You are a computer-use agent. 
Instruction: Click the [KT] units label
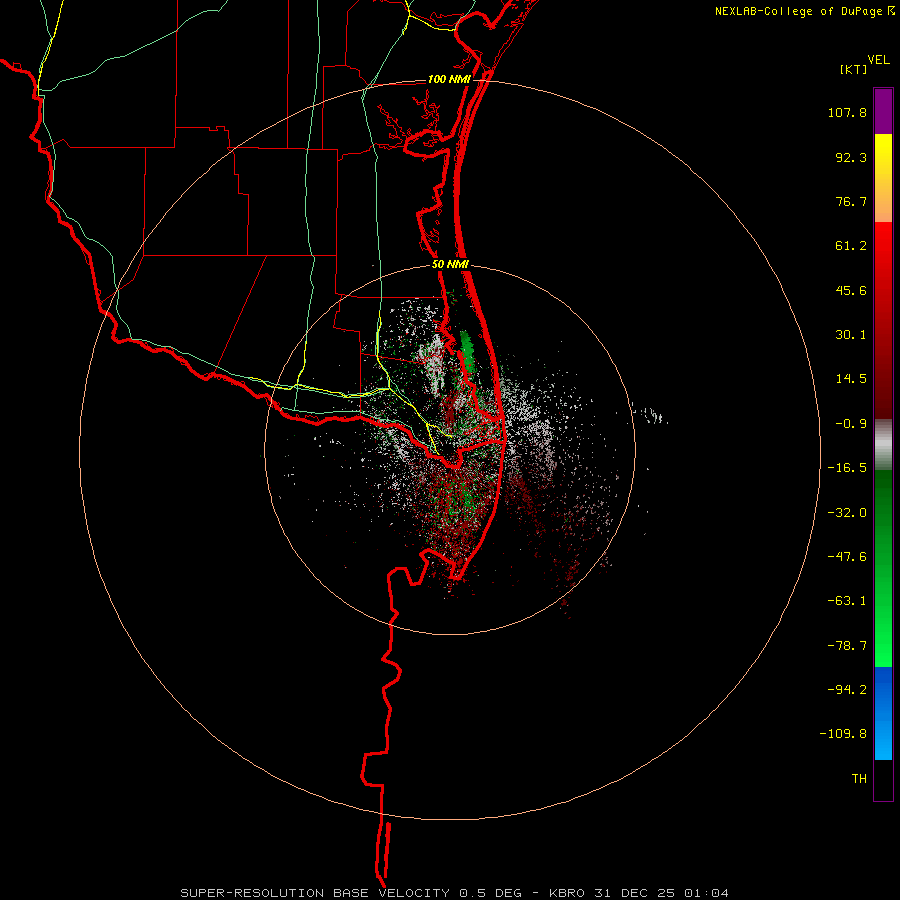853,69
